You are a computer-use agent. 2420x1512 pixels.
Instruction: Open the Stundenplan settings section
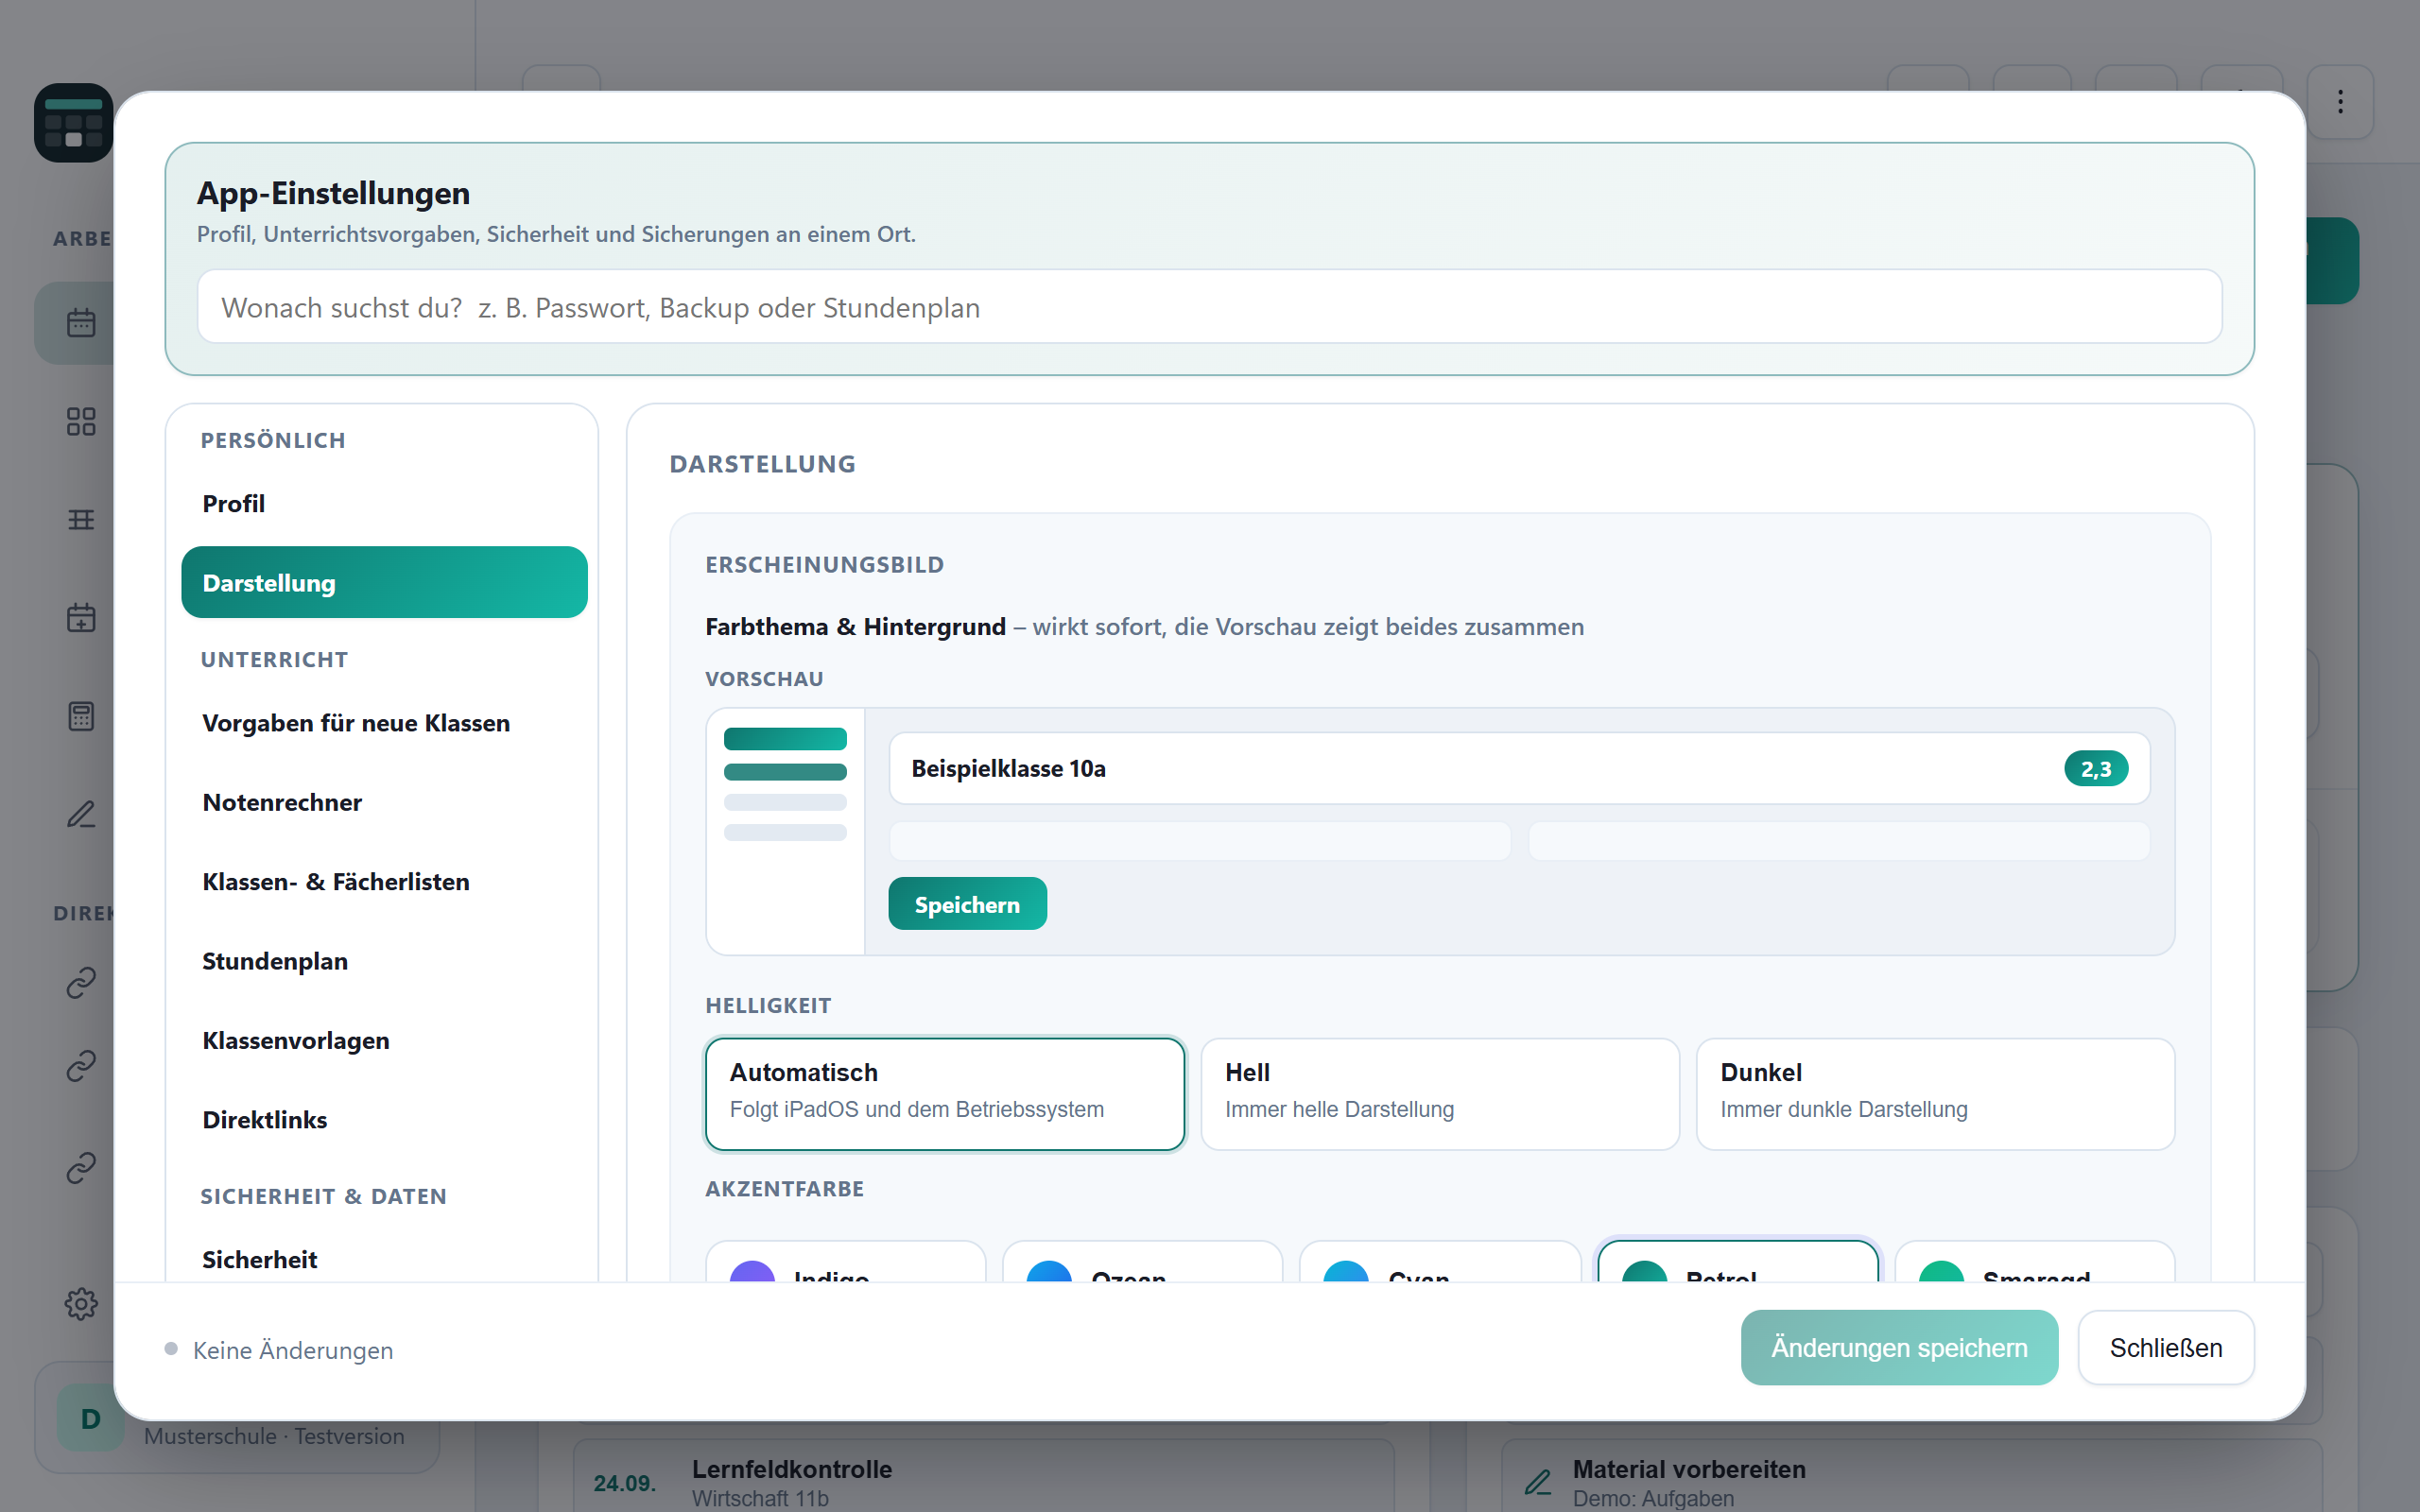[384, 960]
